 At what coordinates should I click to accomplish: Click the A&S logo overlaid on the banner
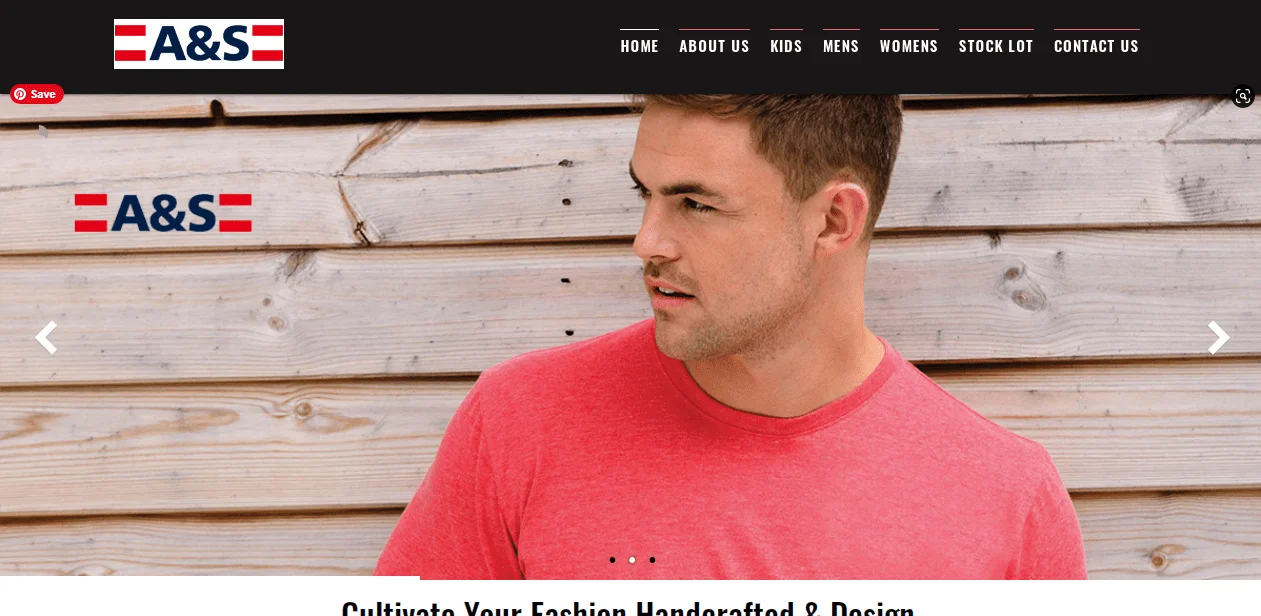(x=163, y=213)
